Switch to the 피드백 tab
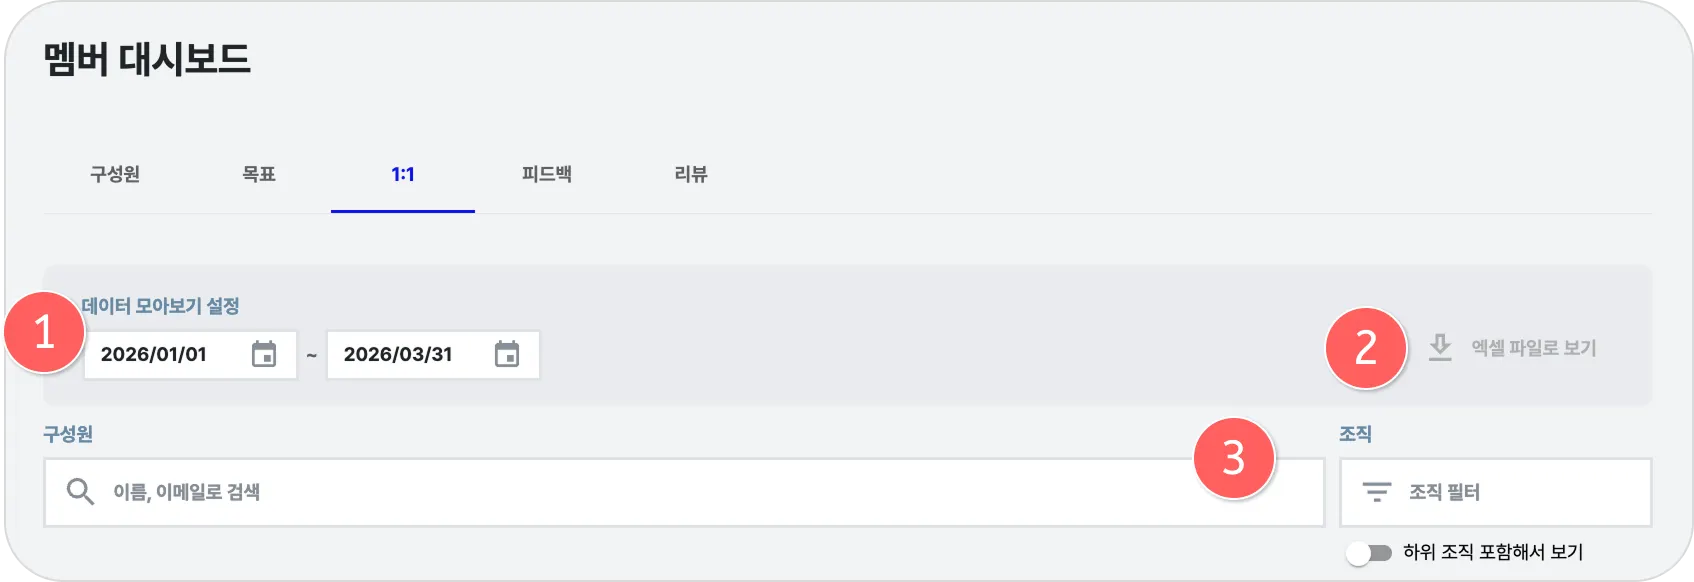Screen dimensions: 1694x582 click(x=547, y=174)
